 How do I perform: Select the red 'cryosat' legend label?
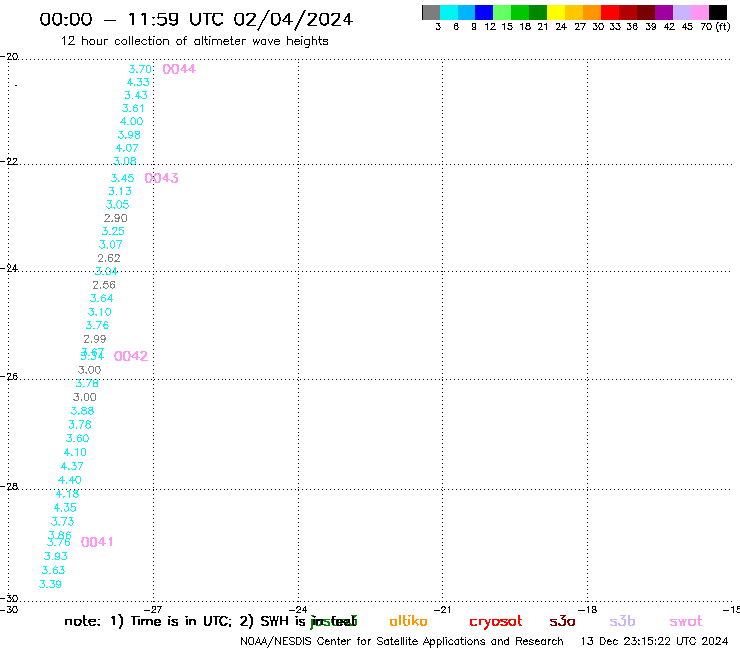coord(496,621)
